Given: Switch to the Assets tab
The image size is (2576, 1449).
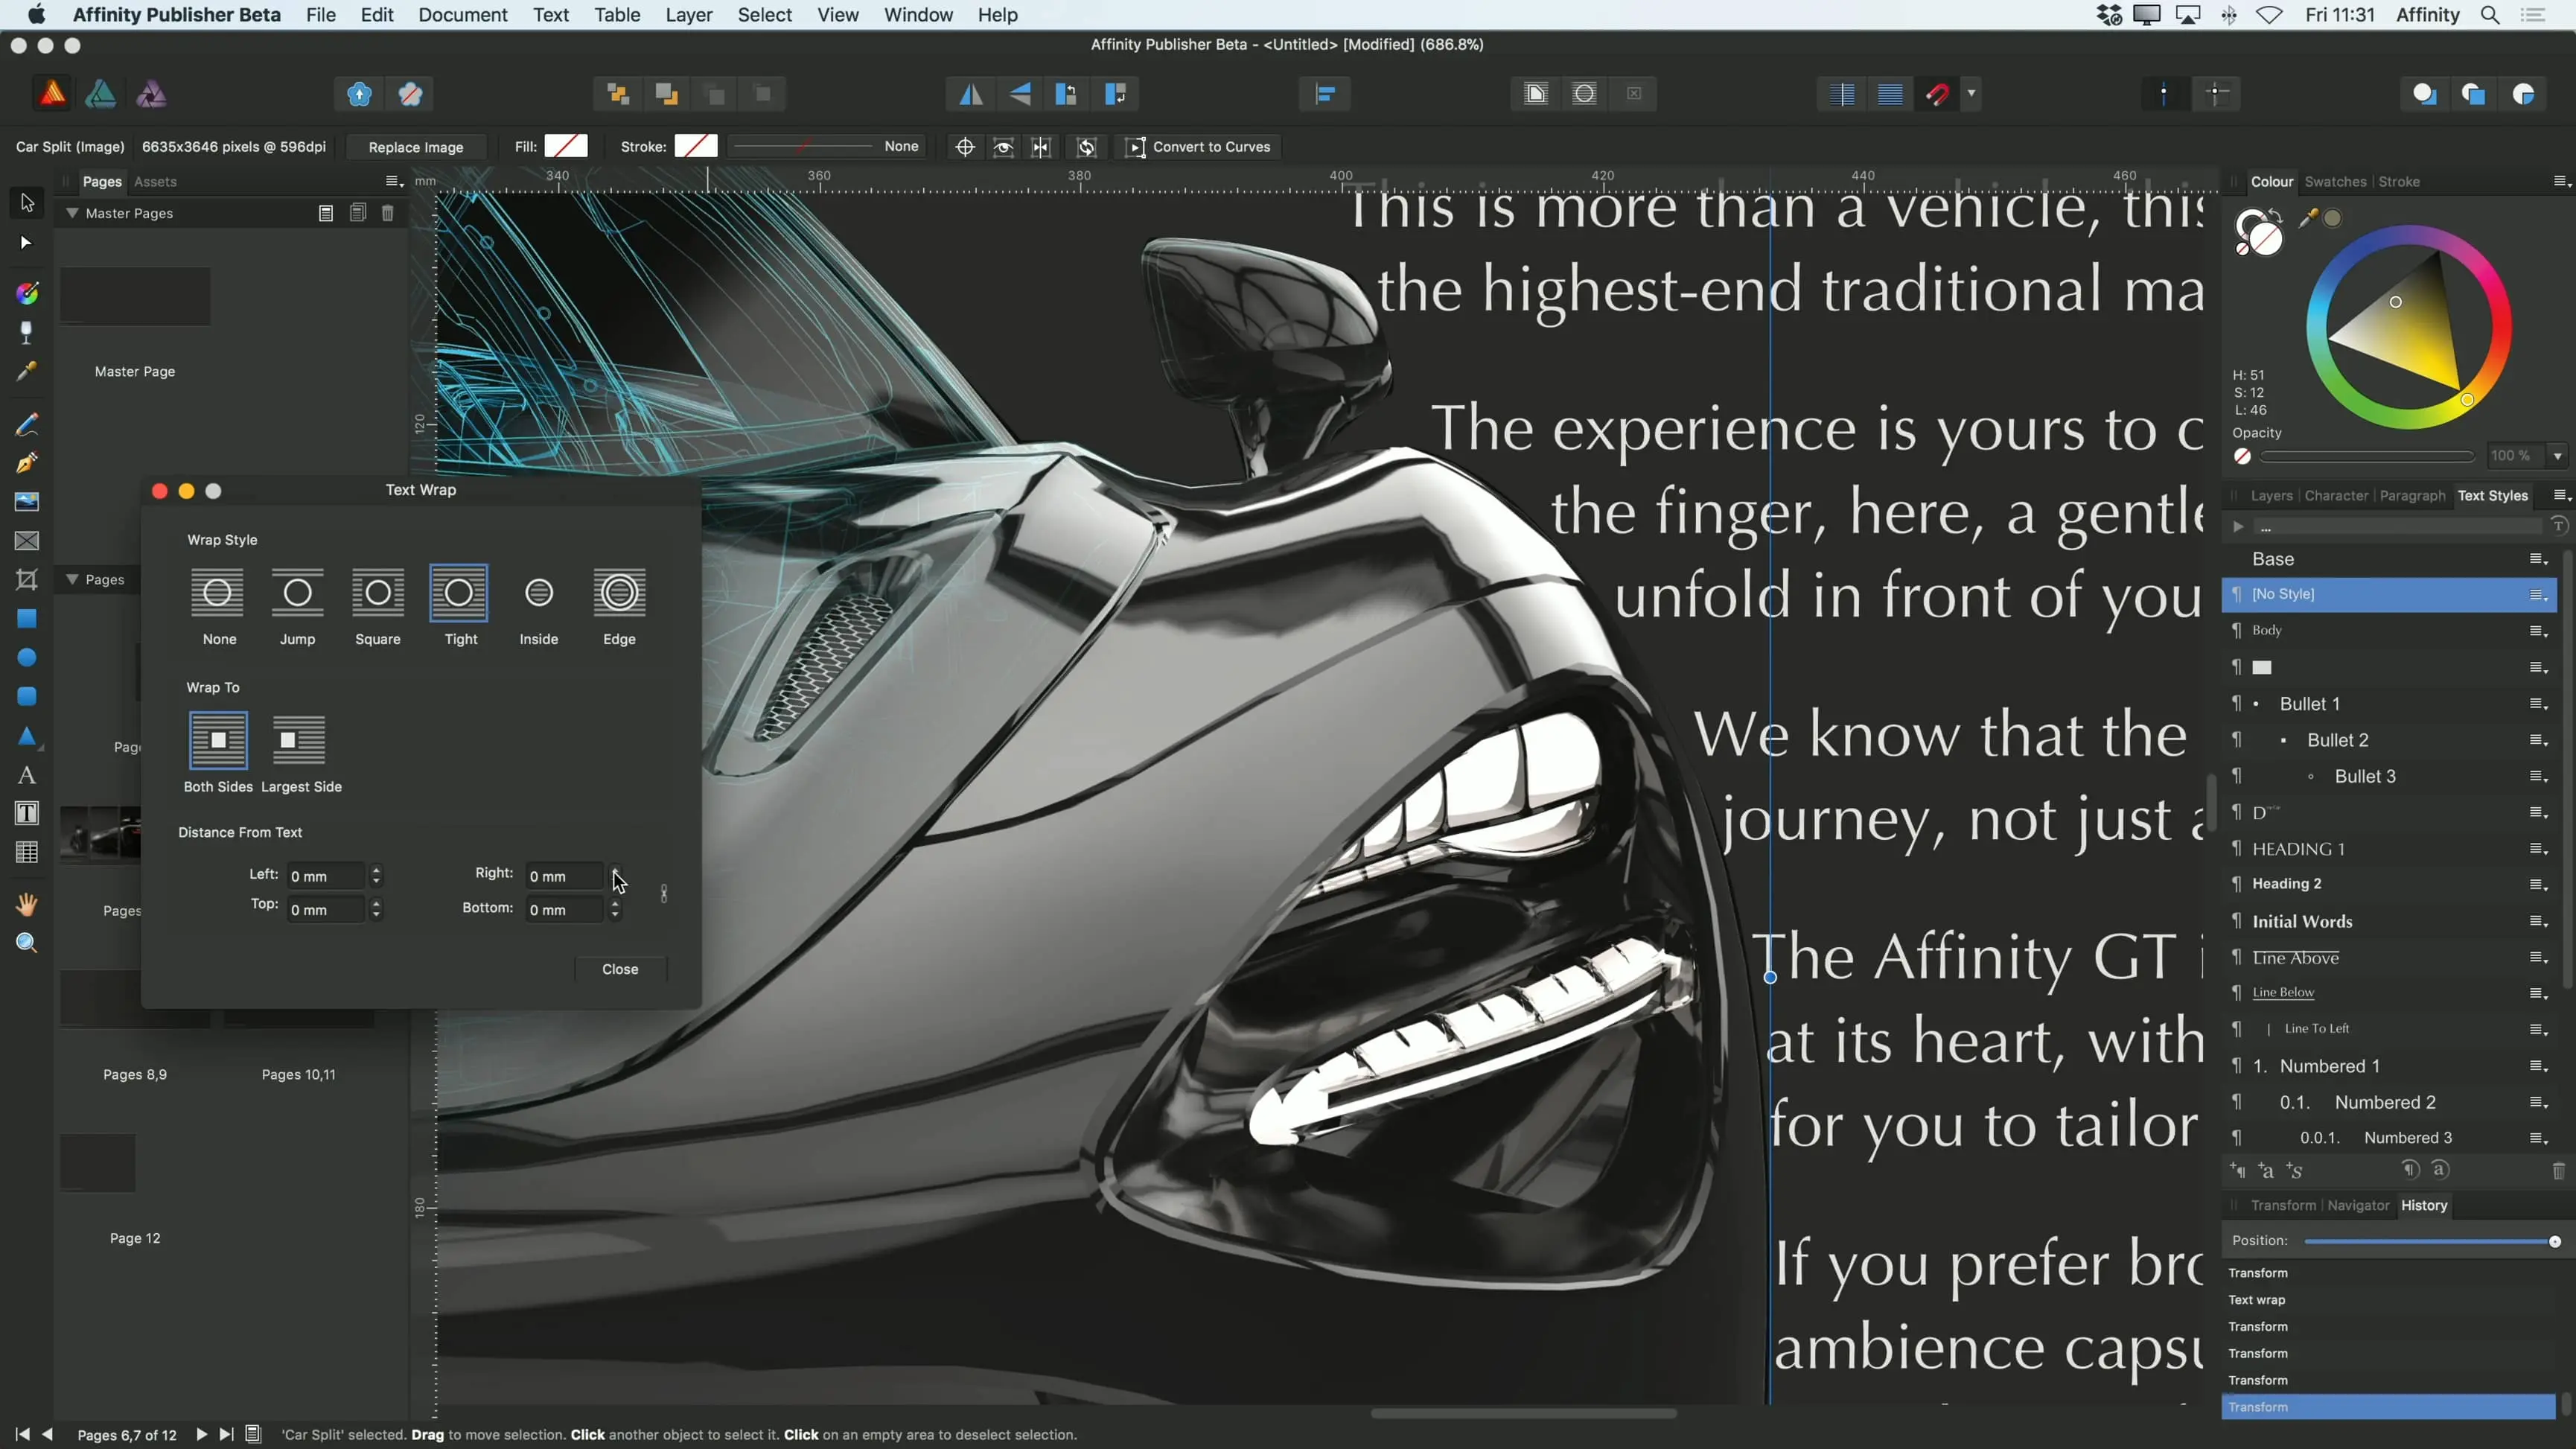Looking at the screenshot, I should (155, 182).
